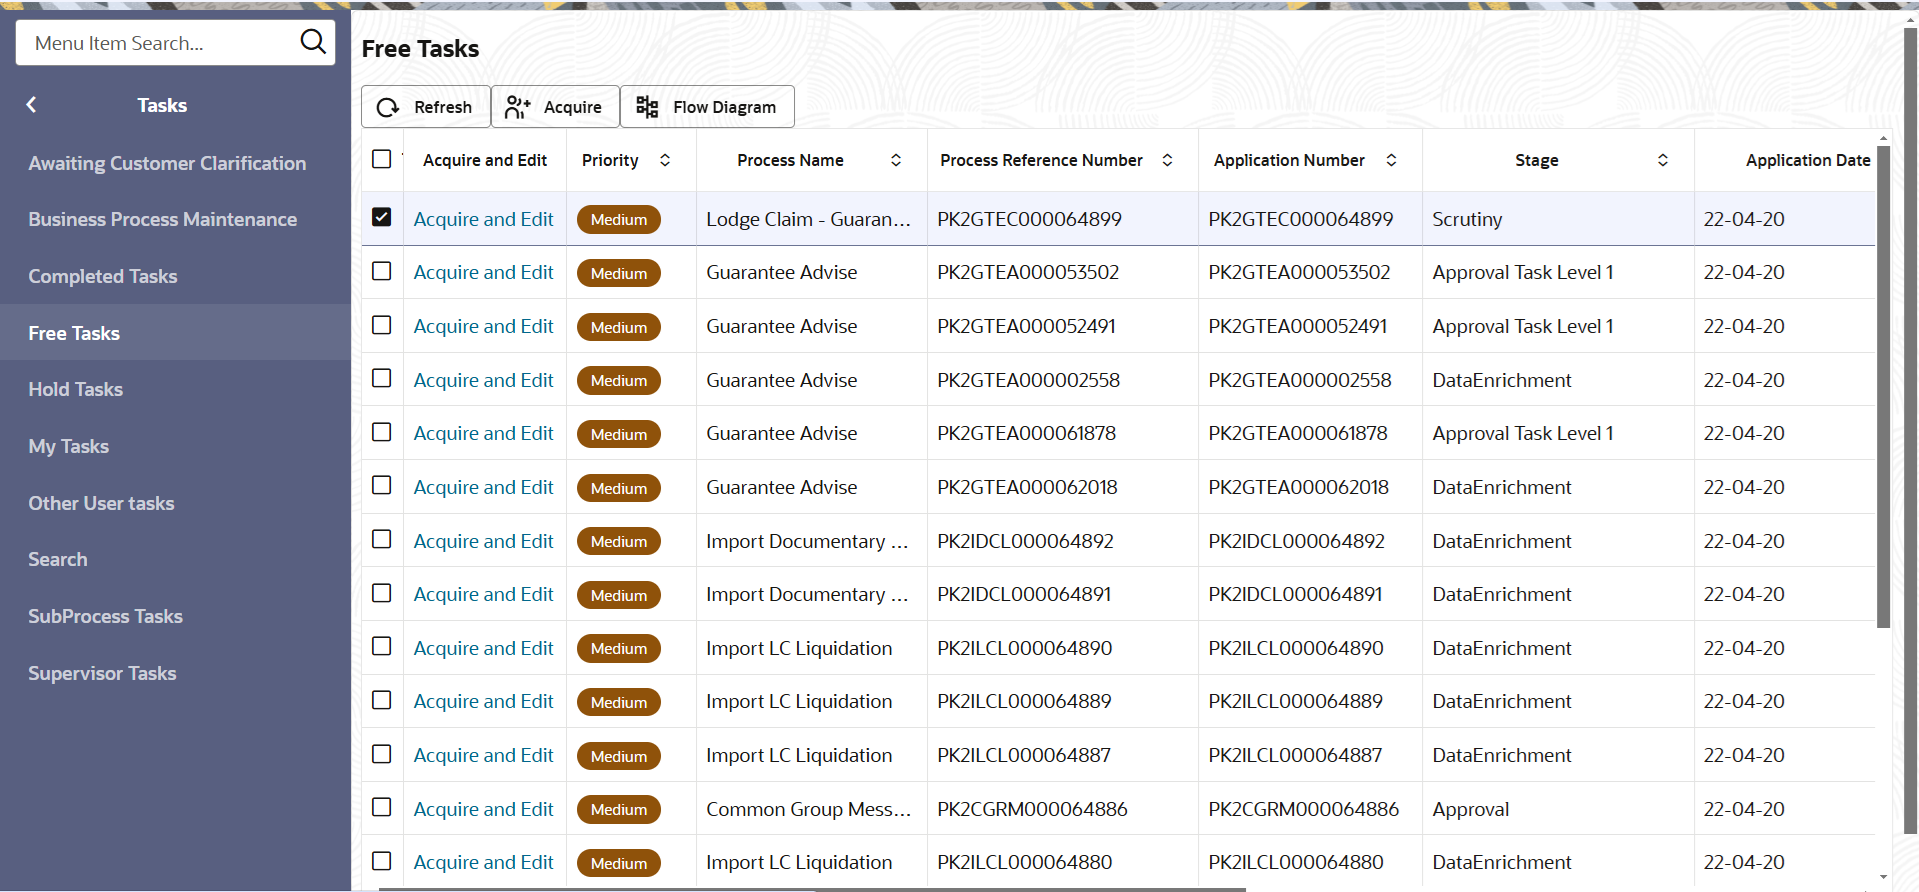Check the PK2ILCL000064889 row checkbox
This screenshot has width=1919, height=892.
tap(381, 700)
